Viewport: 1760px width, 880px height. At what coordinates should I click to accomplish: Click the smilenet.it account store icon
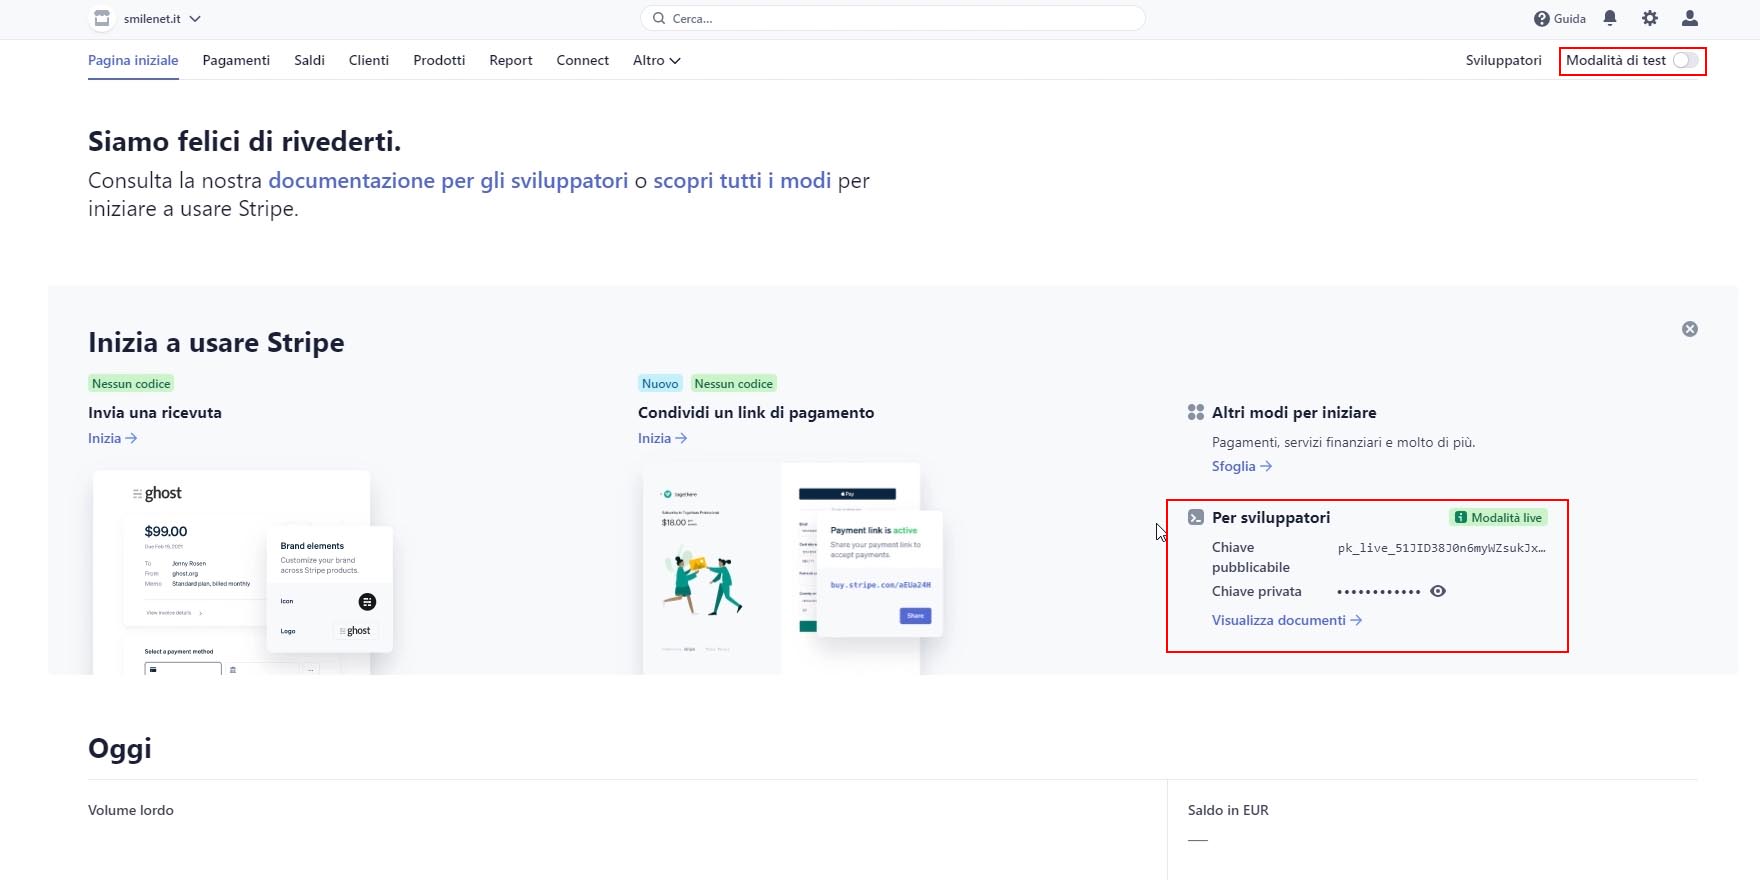102,19
